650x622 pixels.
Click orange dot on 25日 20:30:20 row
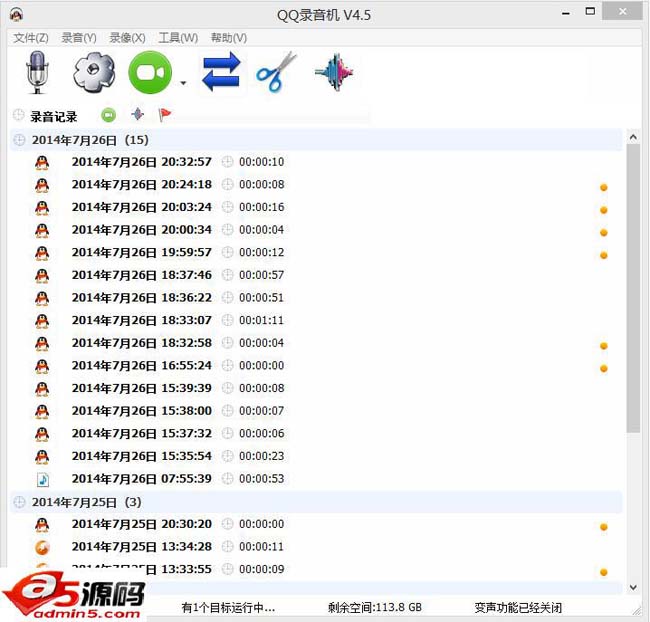(x=604, y=527)
